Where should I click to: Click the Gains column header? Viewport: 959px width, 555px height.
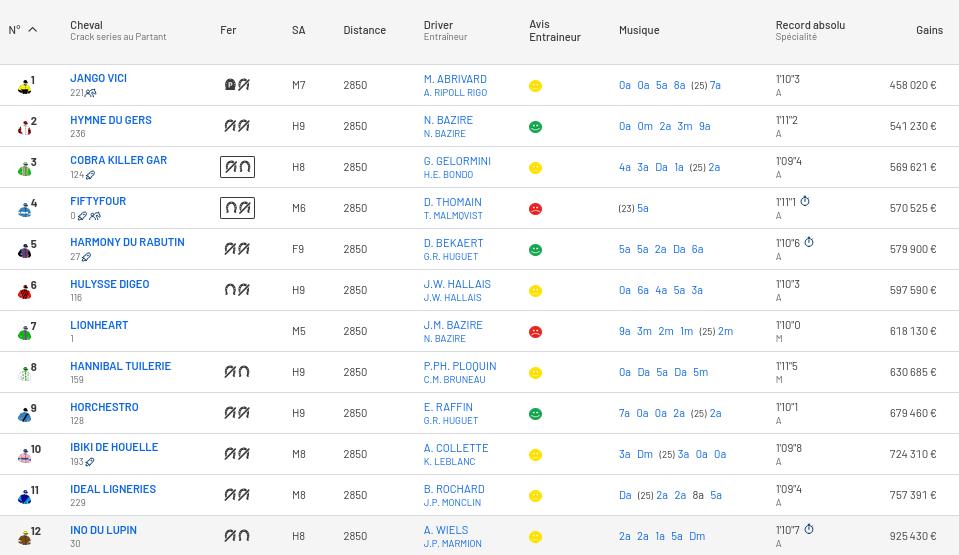[929, 30]
